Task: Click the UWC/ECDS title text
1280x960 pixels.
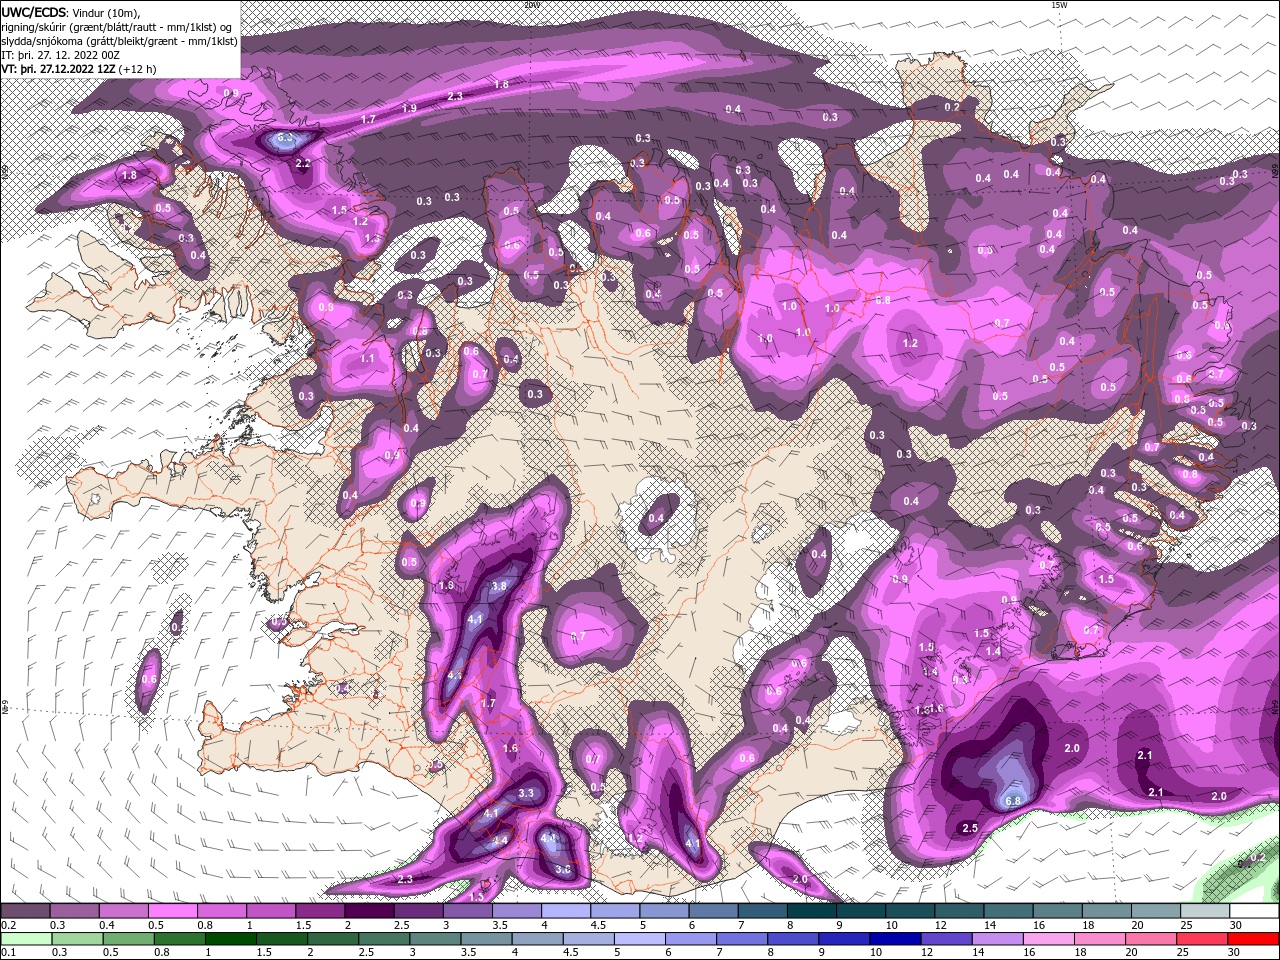Action: click(x=35, y=11)
